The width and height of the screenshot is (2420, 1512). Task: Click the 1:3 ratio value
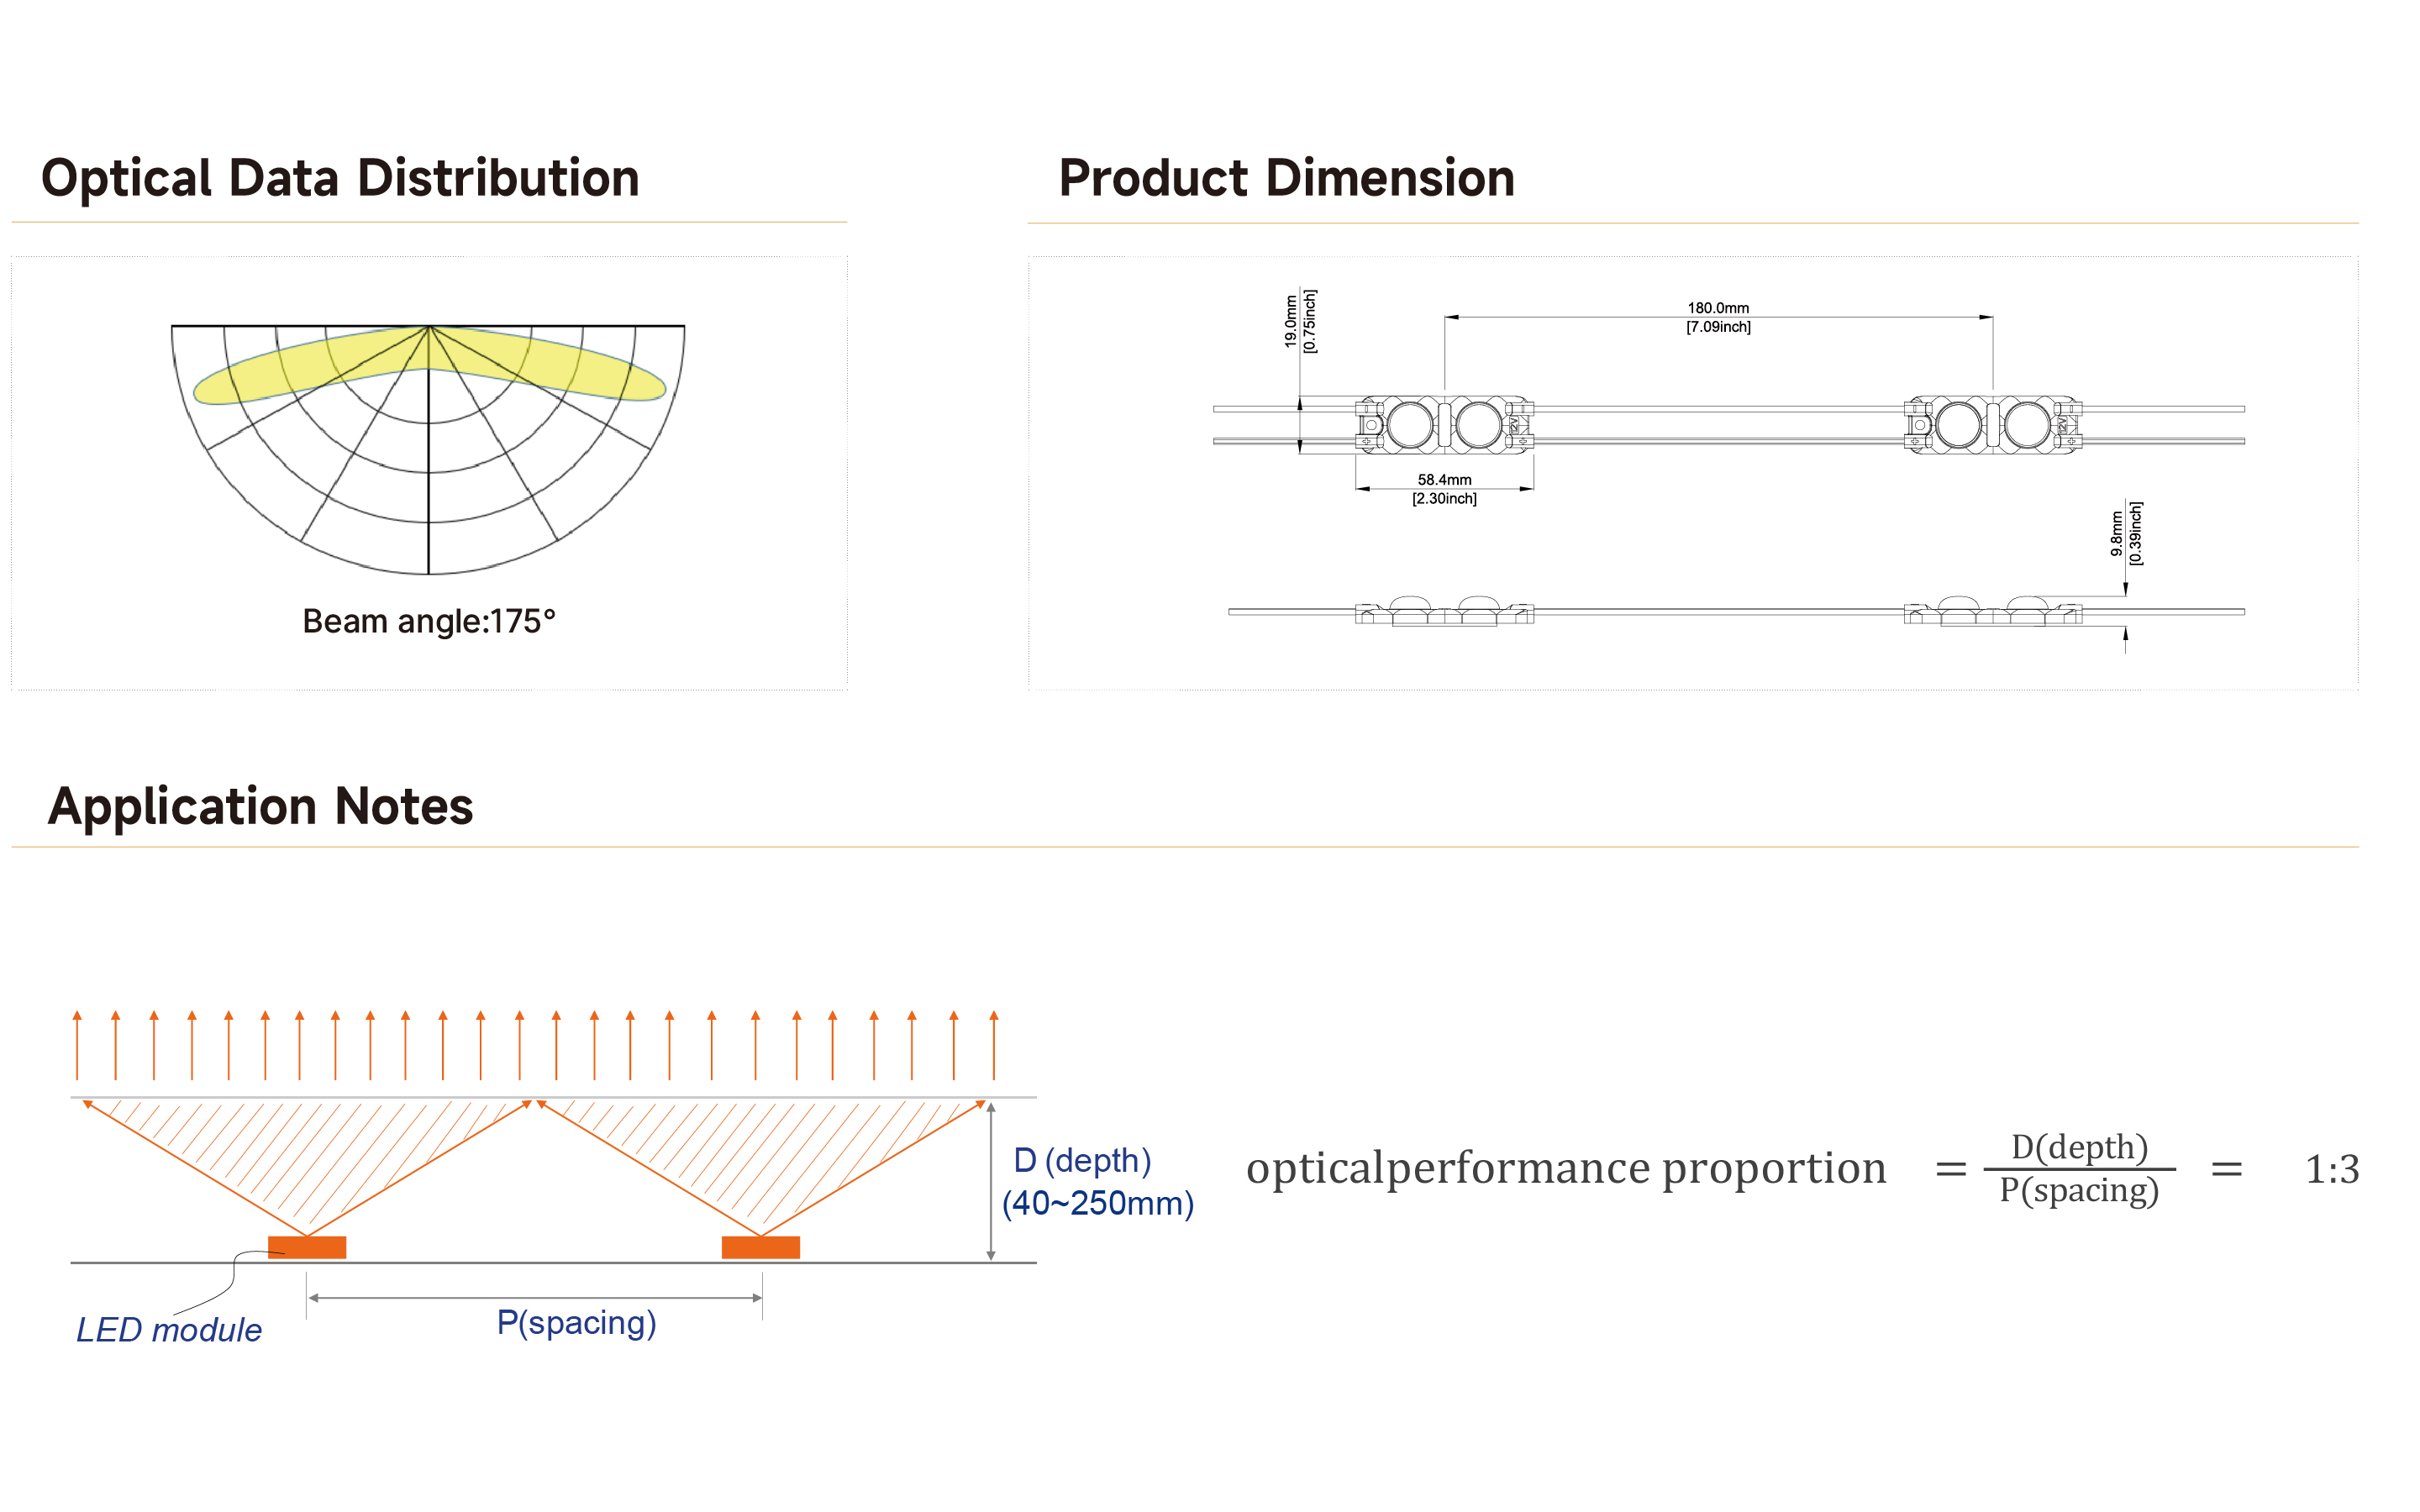2332,1169
